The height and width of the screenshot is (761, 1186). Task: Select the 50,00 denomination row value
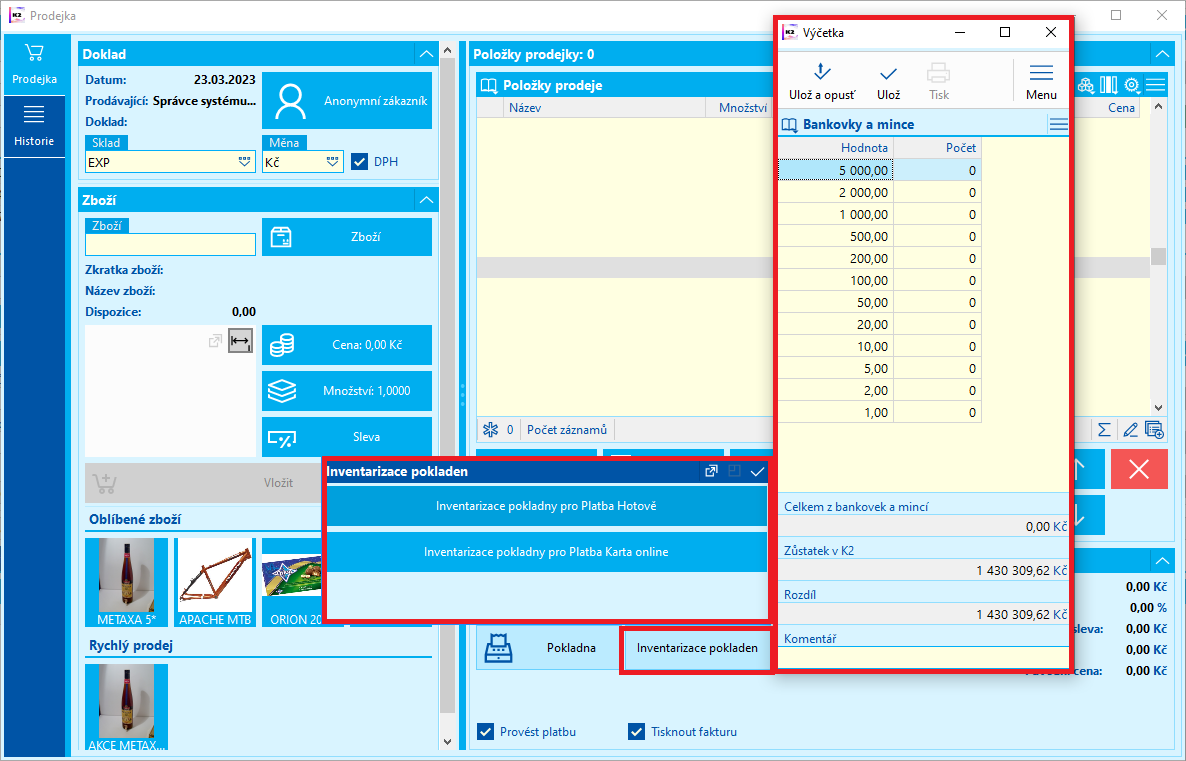836,303
